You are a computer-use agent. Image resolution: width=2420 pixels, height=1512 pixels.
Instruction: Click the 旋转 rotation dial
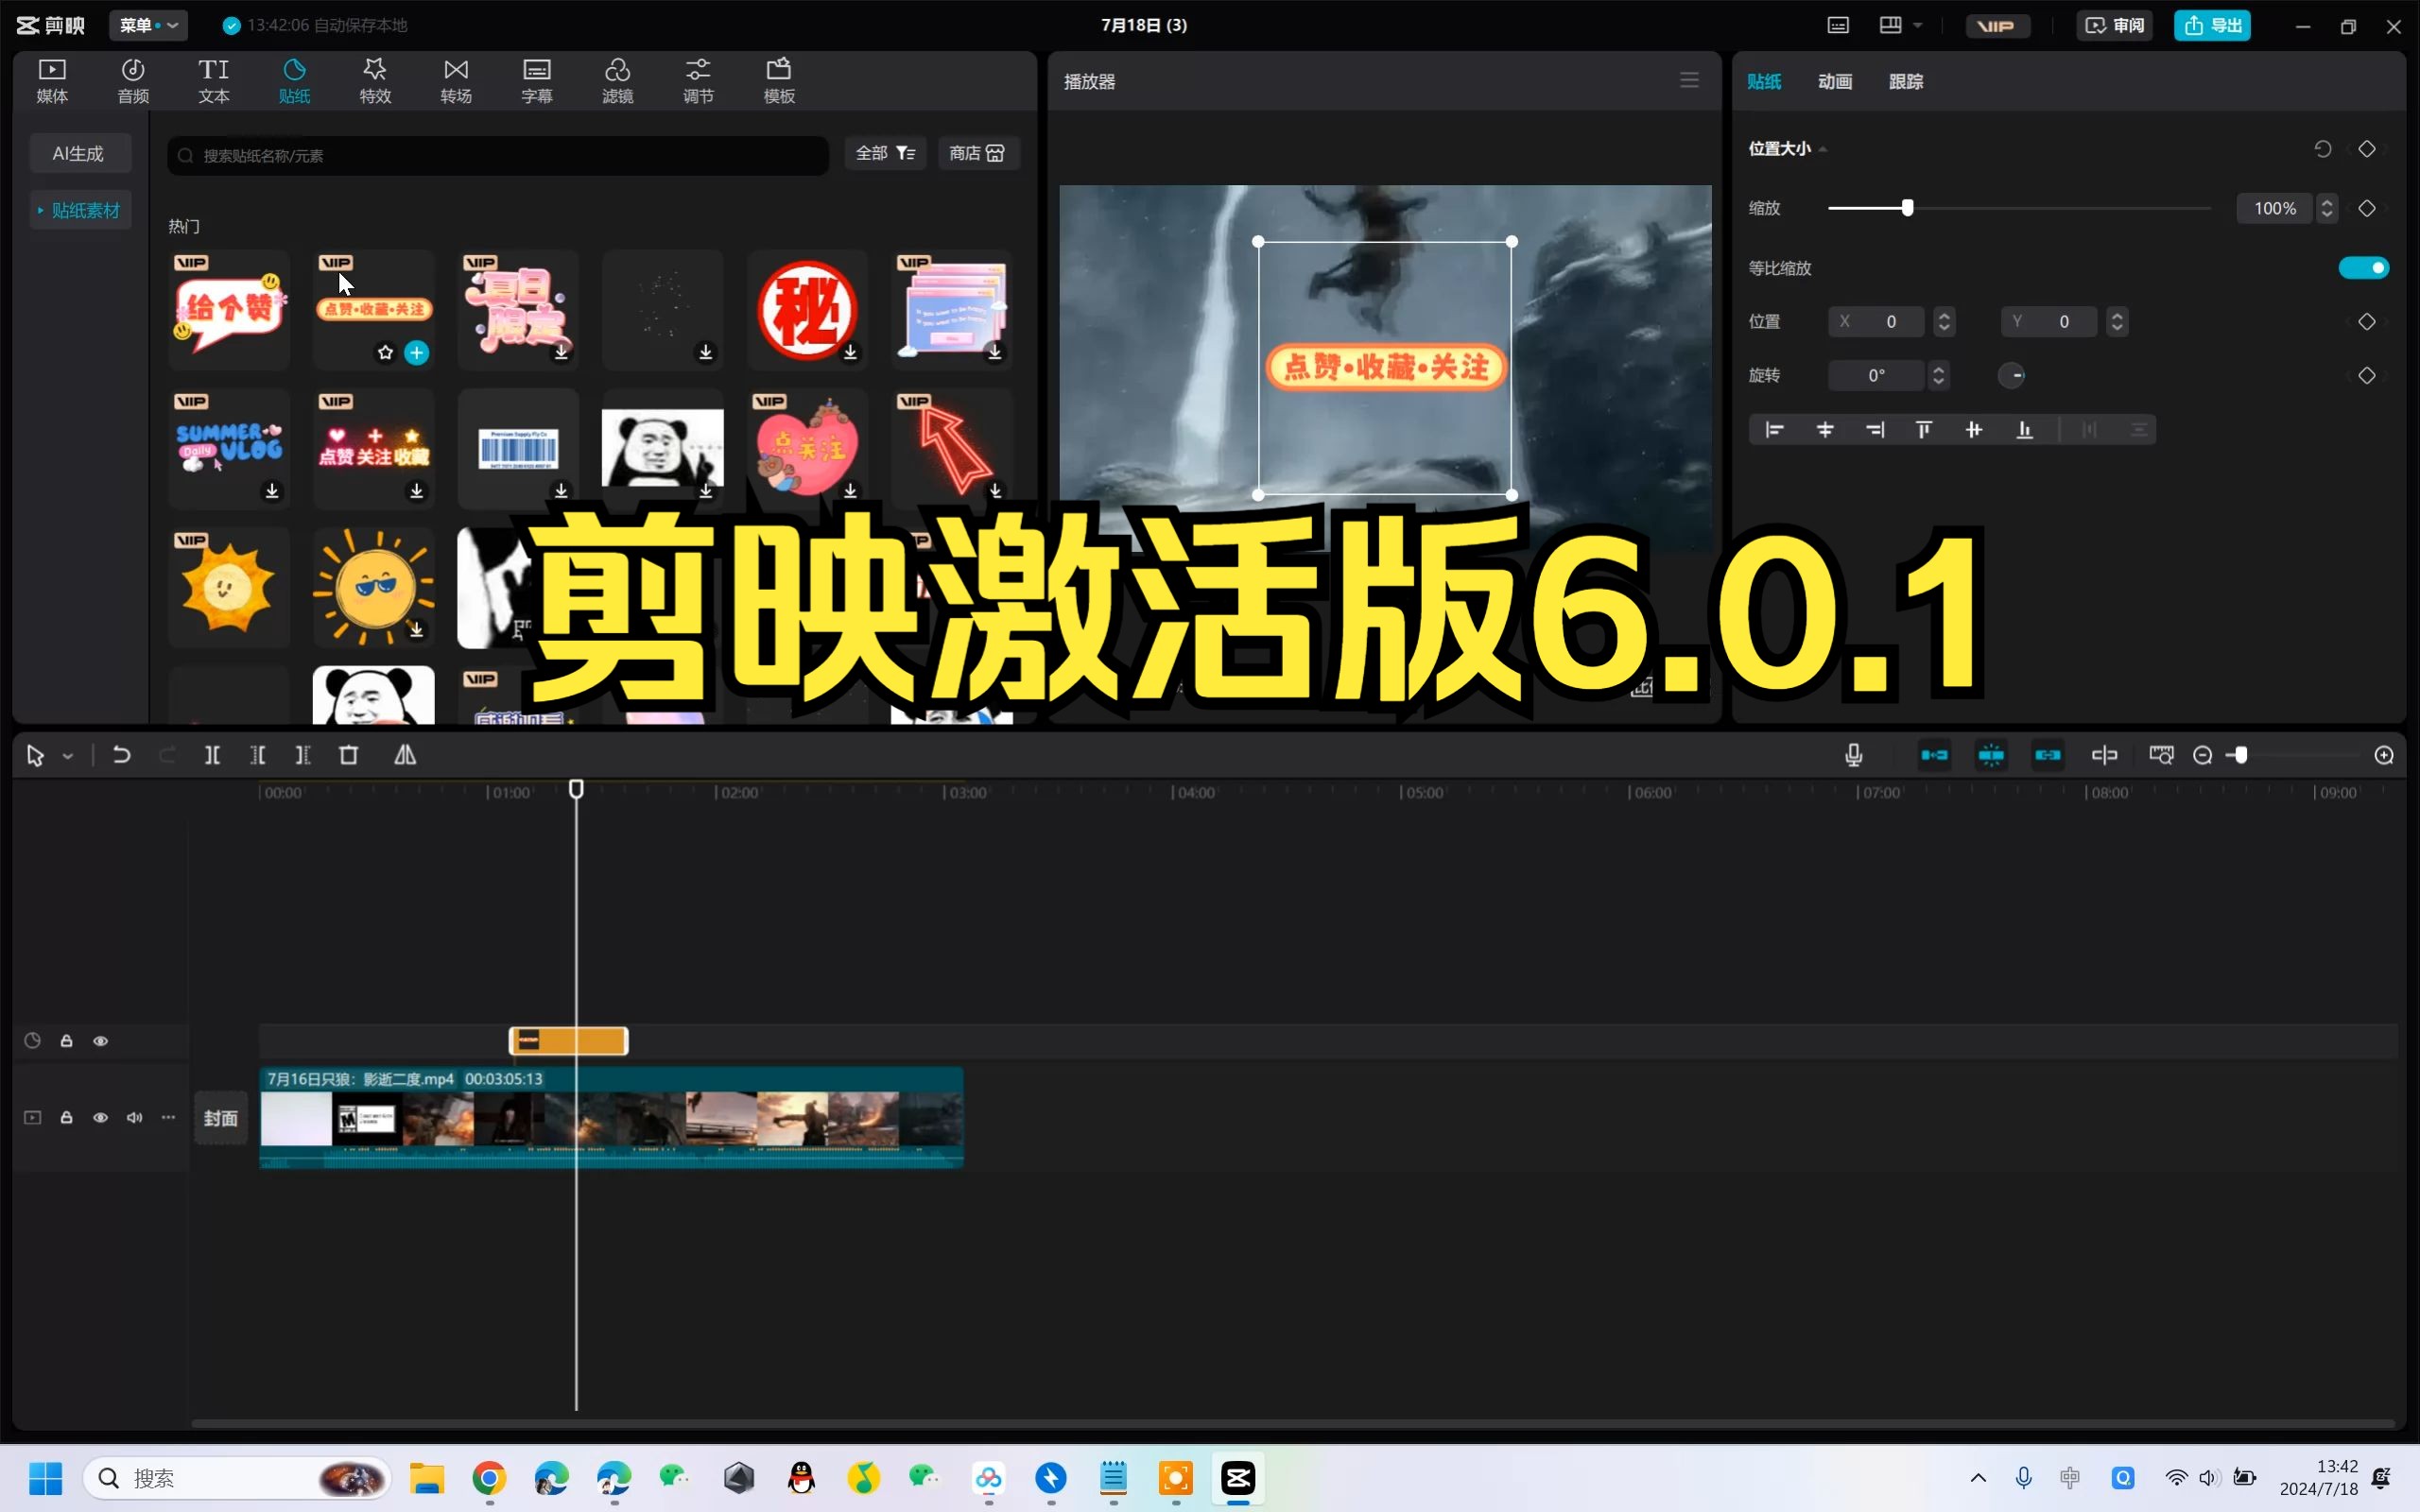tap(2011, 375)
